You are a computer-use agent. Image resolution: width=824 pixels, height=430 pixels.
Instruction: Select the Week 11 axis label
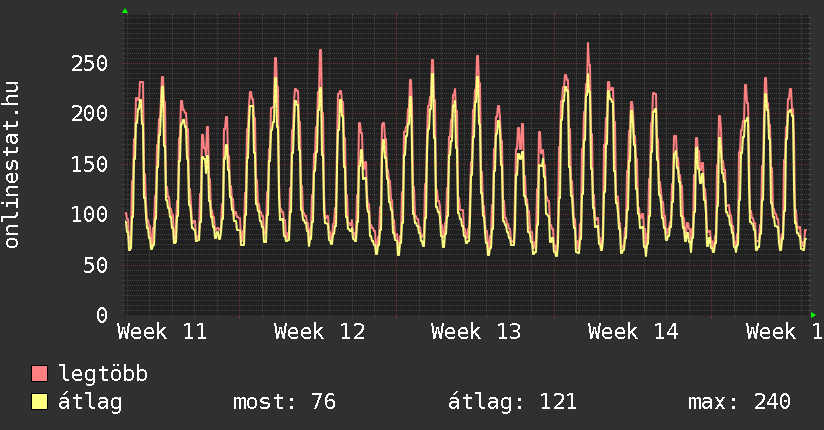[x=162, y=331]
